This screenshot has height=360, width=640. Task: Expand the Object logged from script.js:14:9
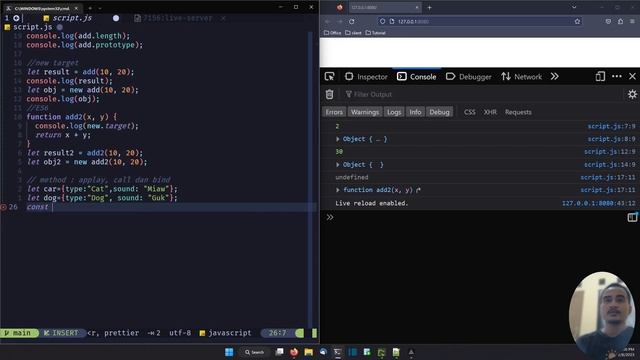point(338,165)
